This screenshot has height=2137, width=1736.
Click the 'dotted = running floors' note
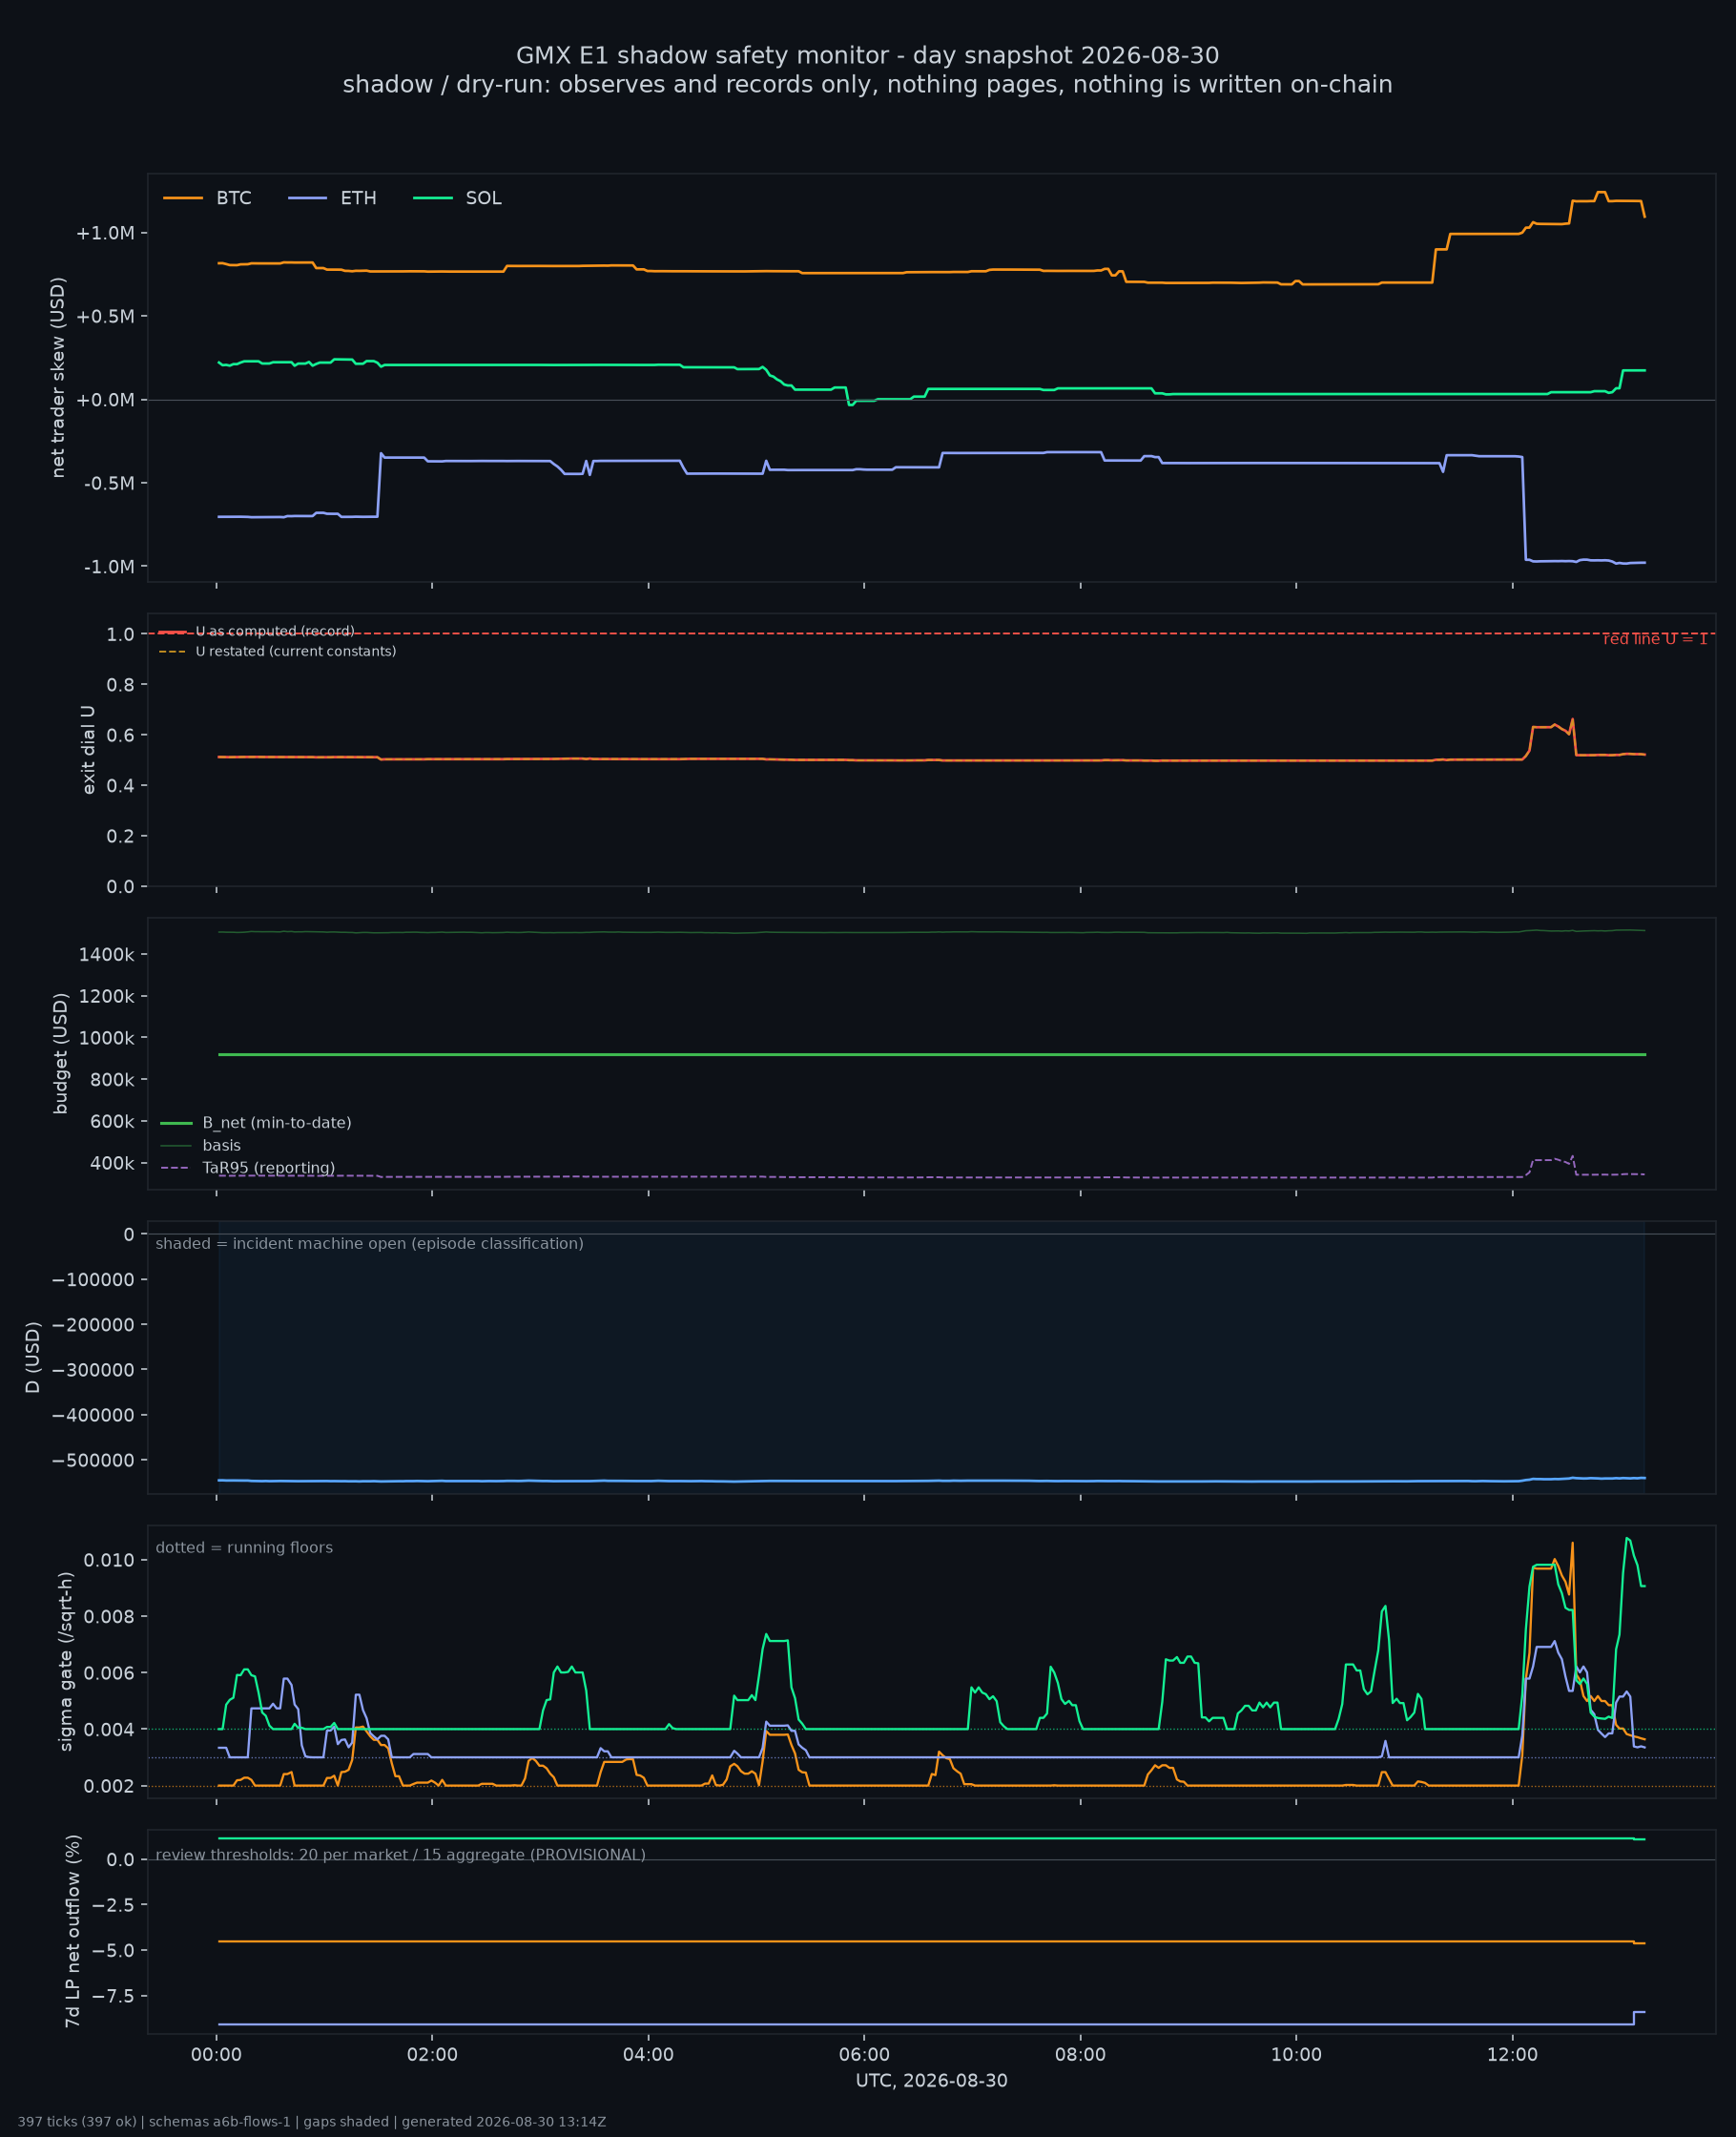(x=244, y=1547)
